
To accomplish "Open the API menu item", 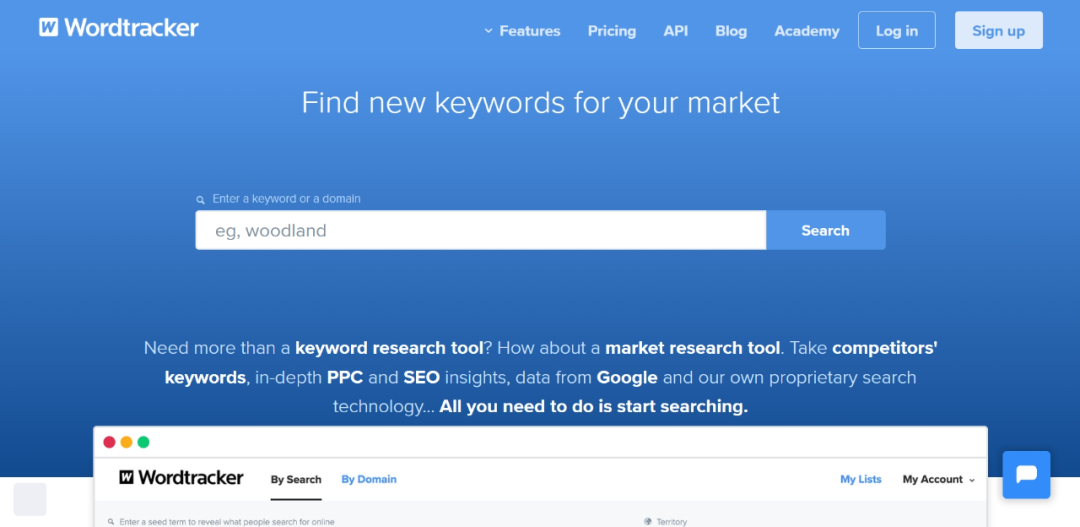I will click(x=676, y=31).
